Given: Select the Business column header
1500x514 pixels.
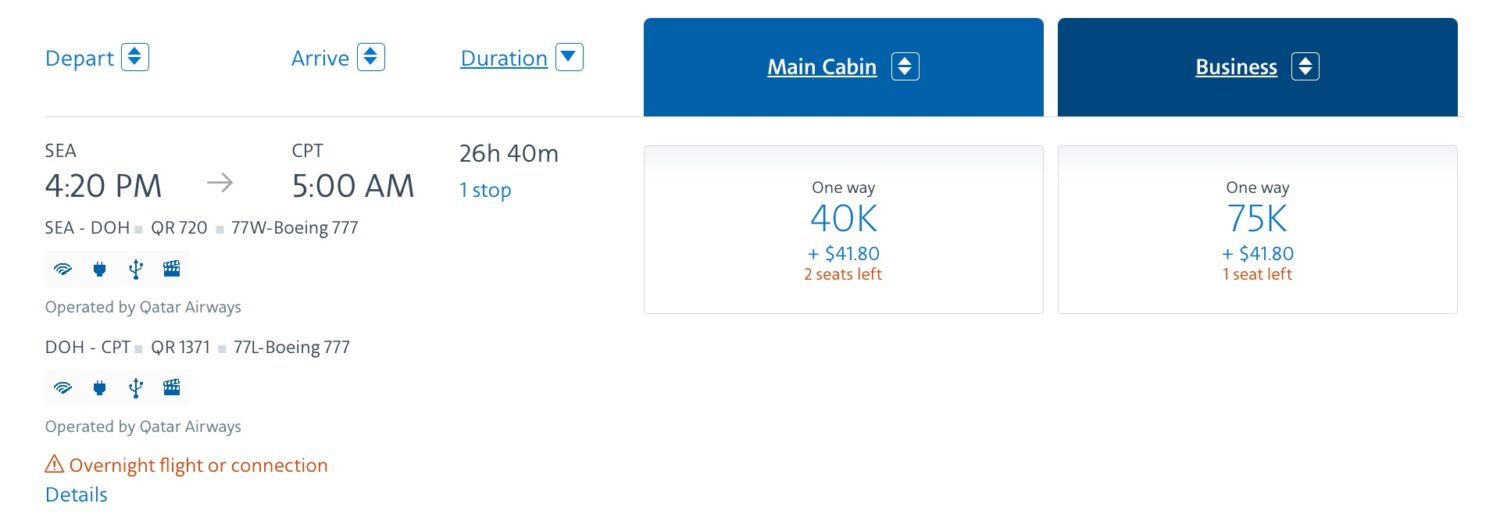Looking at the screenshot, I should click(x=1236, y=67).
